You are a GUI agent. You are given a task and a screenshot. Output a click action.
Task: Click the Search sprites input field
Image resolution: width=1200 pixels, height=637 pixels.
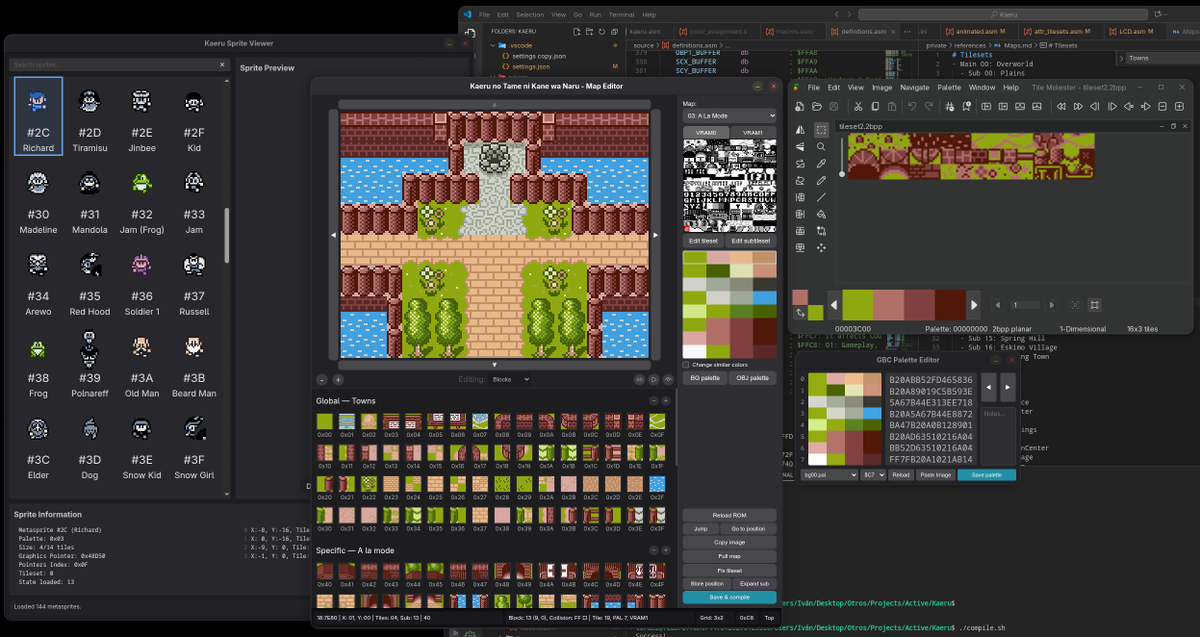tap(120, 64)
